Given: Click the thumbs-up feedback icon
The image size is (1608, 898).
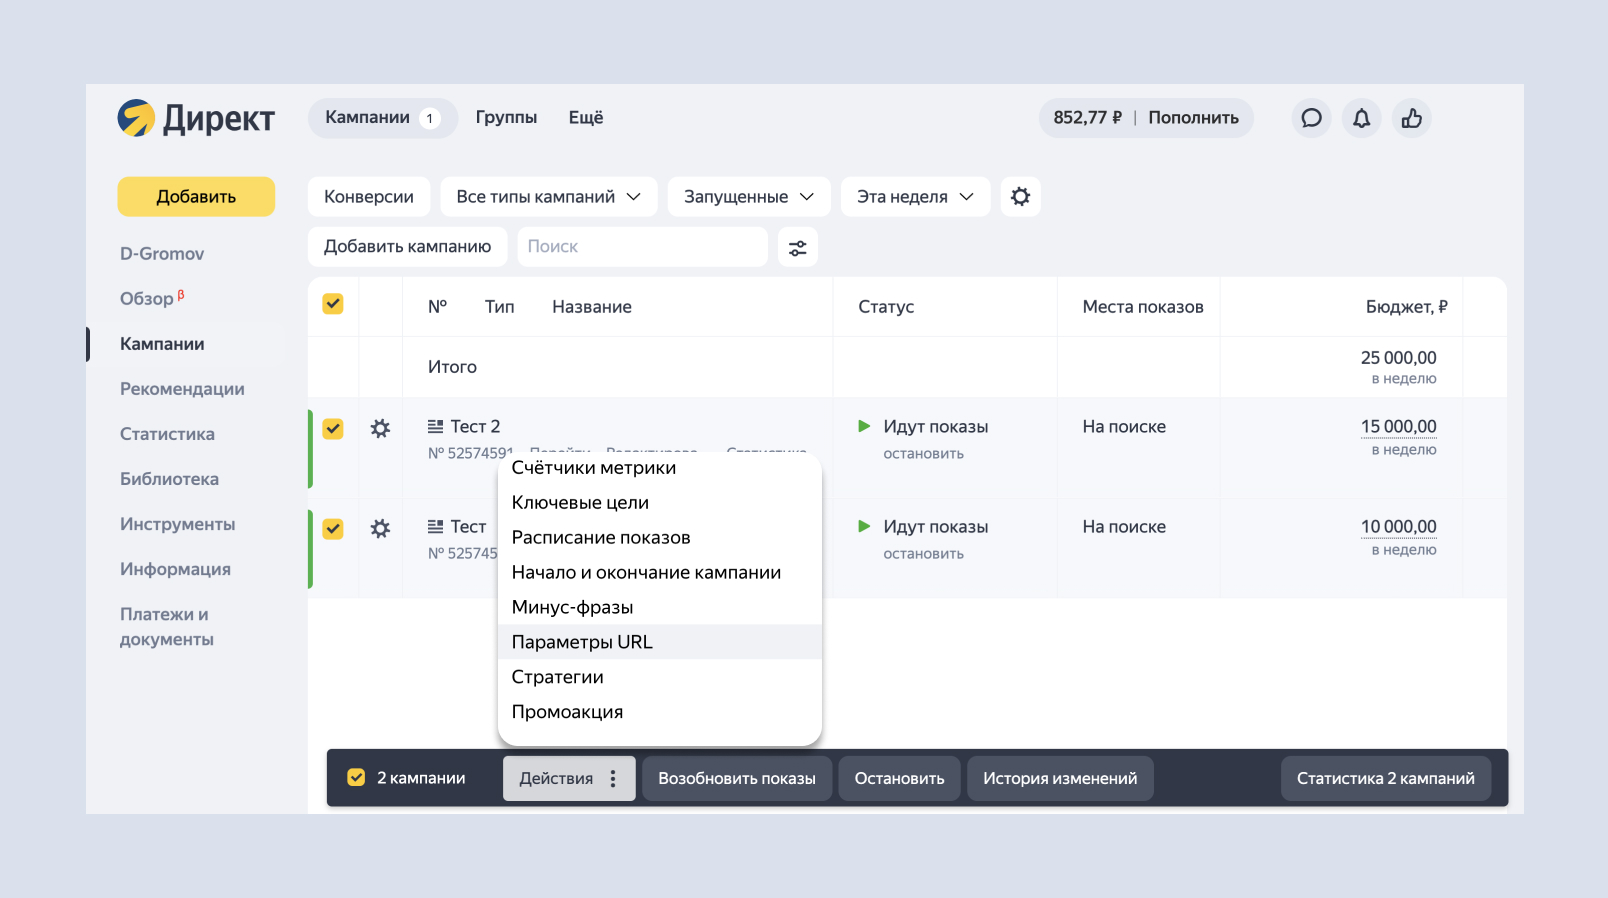Looking at the screenshot, I should [1411, 118].
